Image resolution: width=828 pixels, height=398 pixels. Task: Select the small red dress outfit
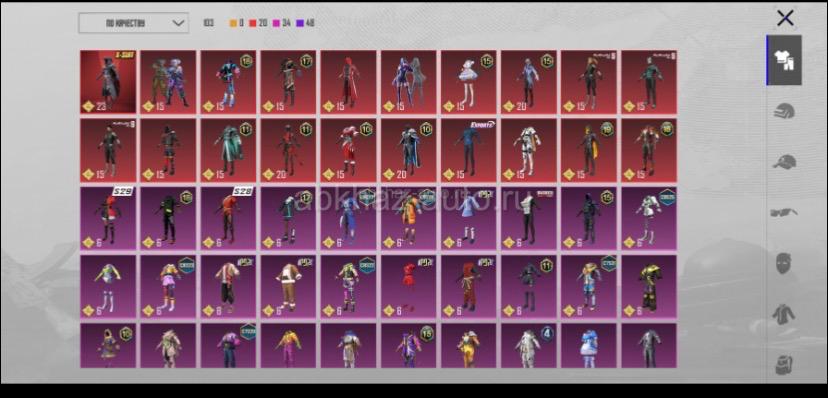[409, 286]
